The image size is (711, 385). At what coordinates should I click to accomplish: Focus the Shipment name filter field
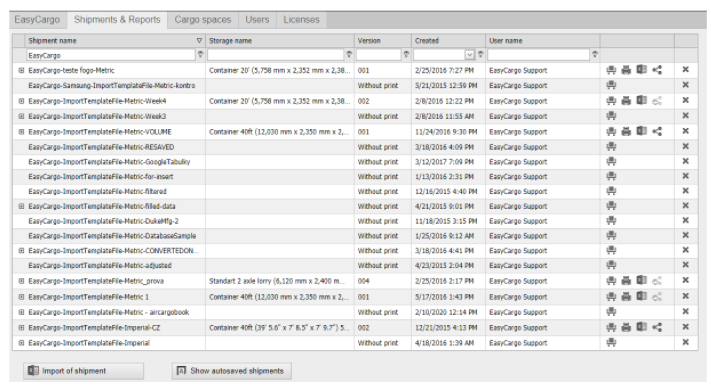click(x=111, y=55)
